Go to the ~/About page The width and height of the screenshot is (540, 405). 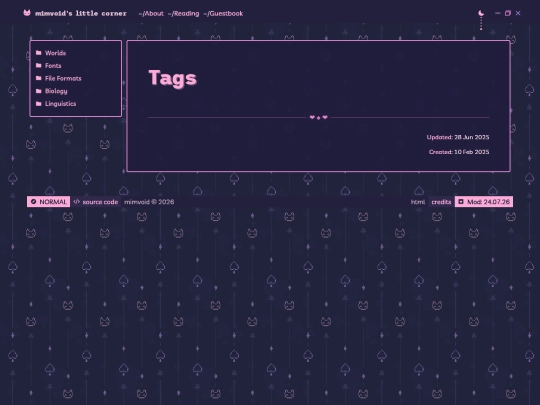[151, 13]
